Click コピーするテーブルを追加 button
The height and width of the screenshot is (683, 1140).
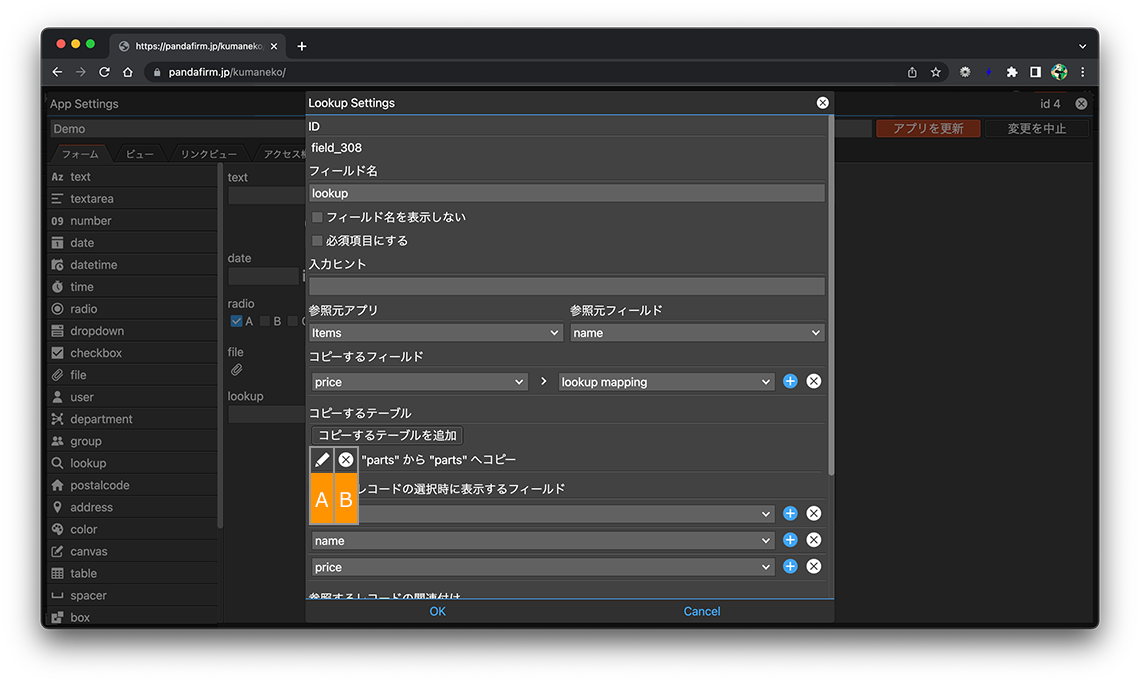(x=387, y=435)
